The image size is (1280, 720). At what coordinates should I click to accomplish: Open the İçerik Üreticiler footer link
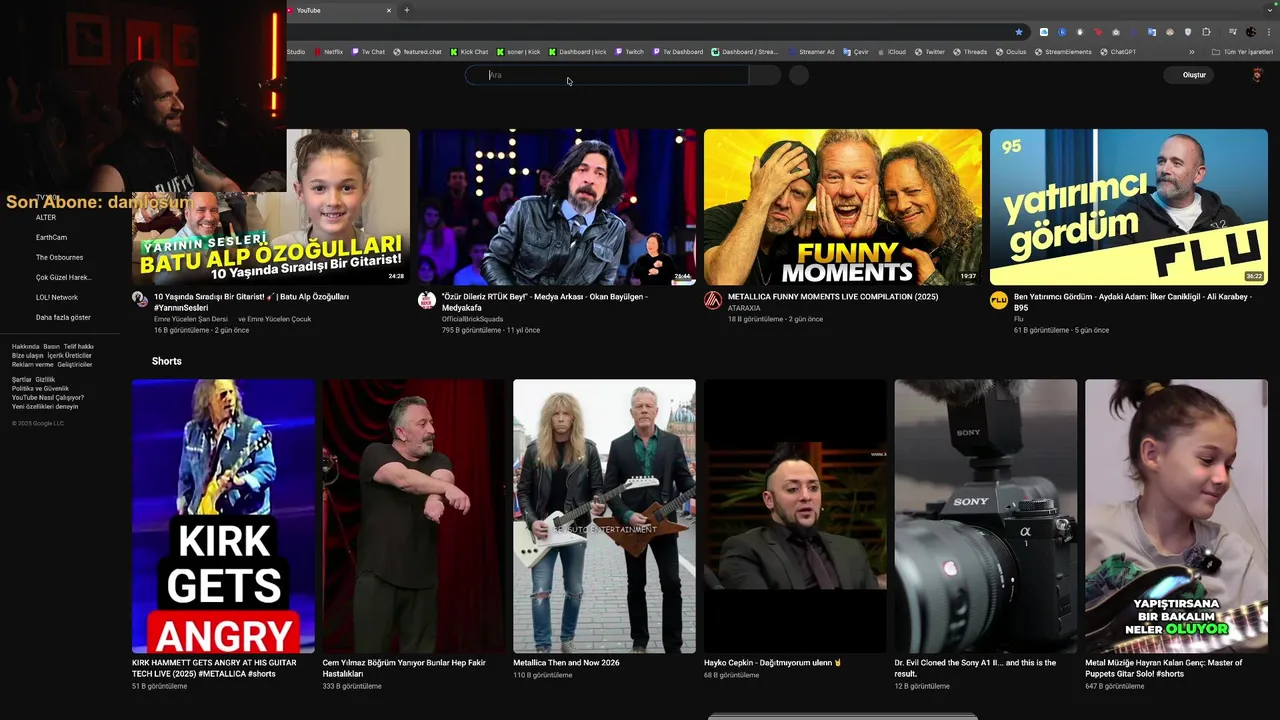point(69,355)
